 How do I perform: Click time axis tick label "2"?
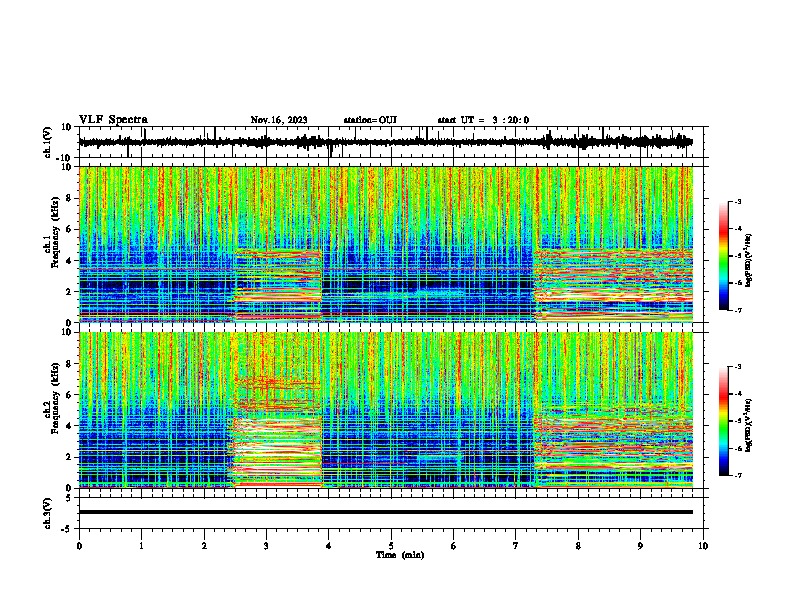[x=204, y=546]
